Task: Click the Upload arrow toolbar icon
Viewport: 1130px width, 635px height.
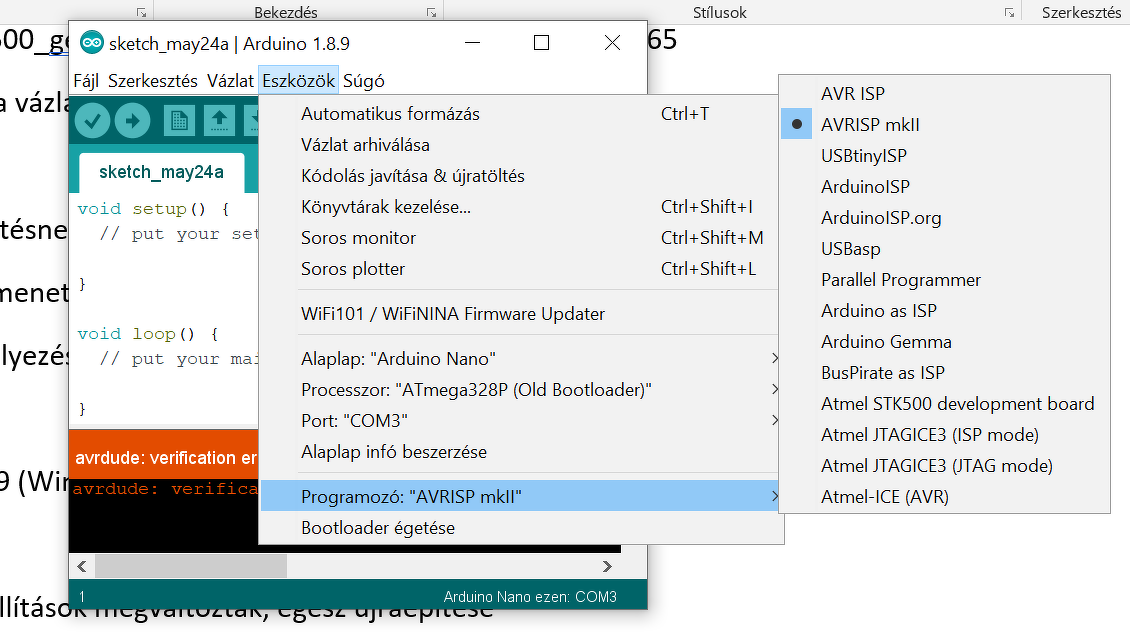Action: tap(132, 120)
